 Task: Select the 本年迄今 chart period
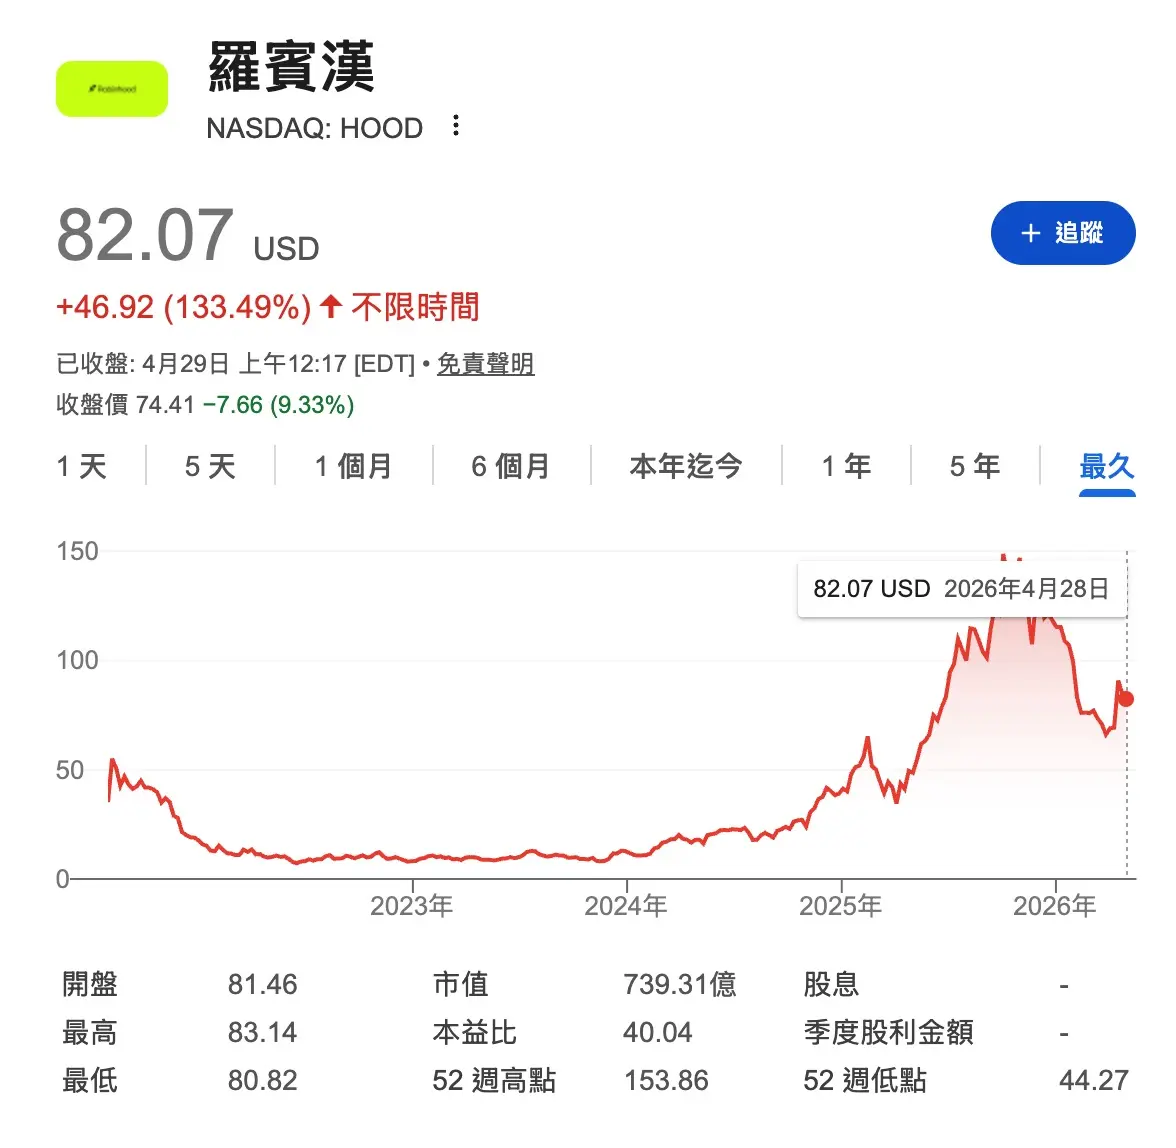(x=686, y=466)
